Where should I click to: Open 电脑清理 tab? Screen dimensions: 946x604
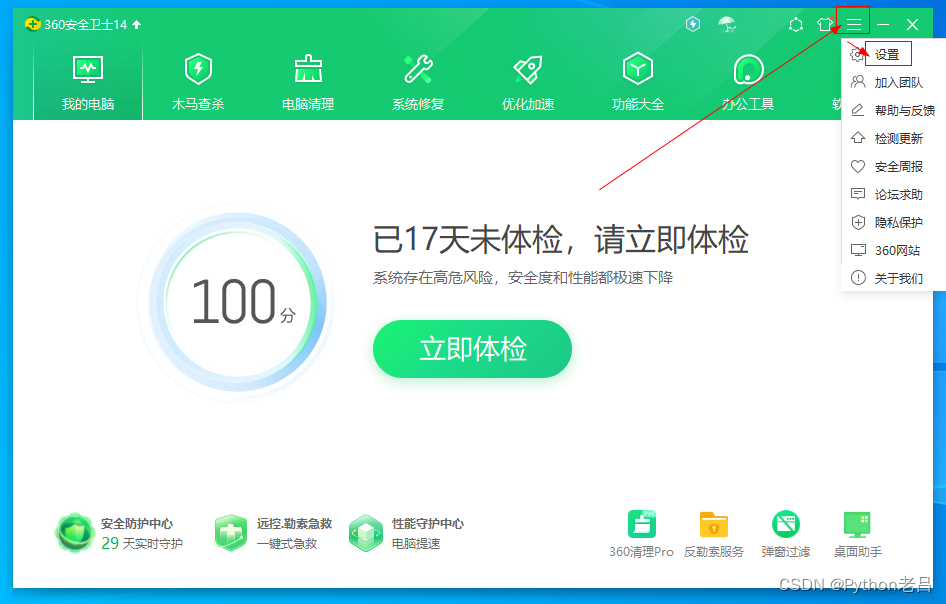click(308, 82)
